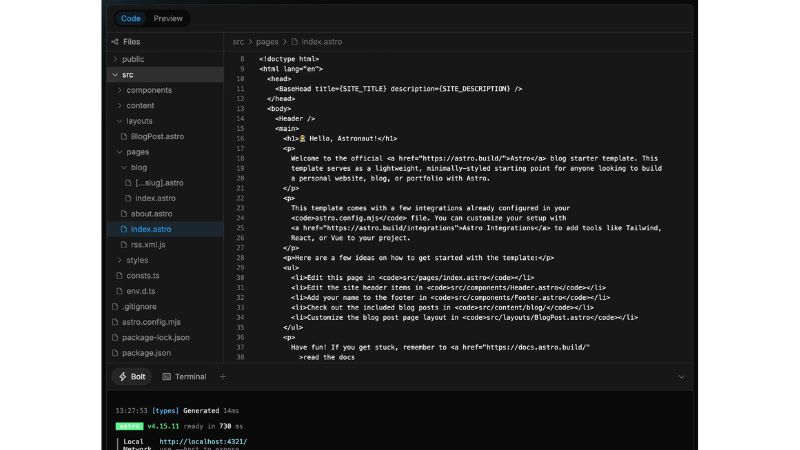This screenshot has height=450, width=800.
Task: Click file icon beside package.json
Action: (115, 353)
